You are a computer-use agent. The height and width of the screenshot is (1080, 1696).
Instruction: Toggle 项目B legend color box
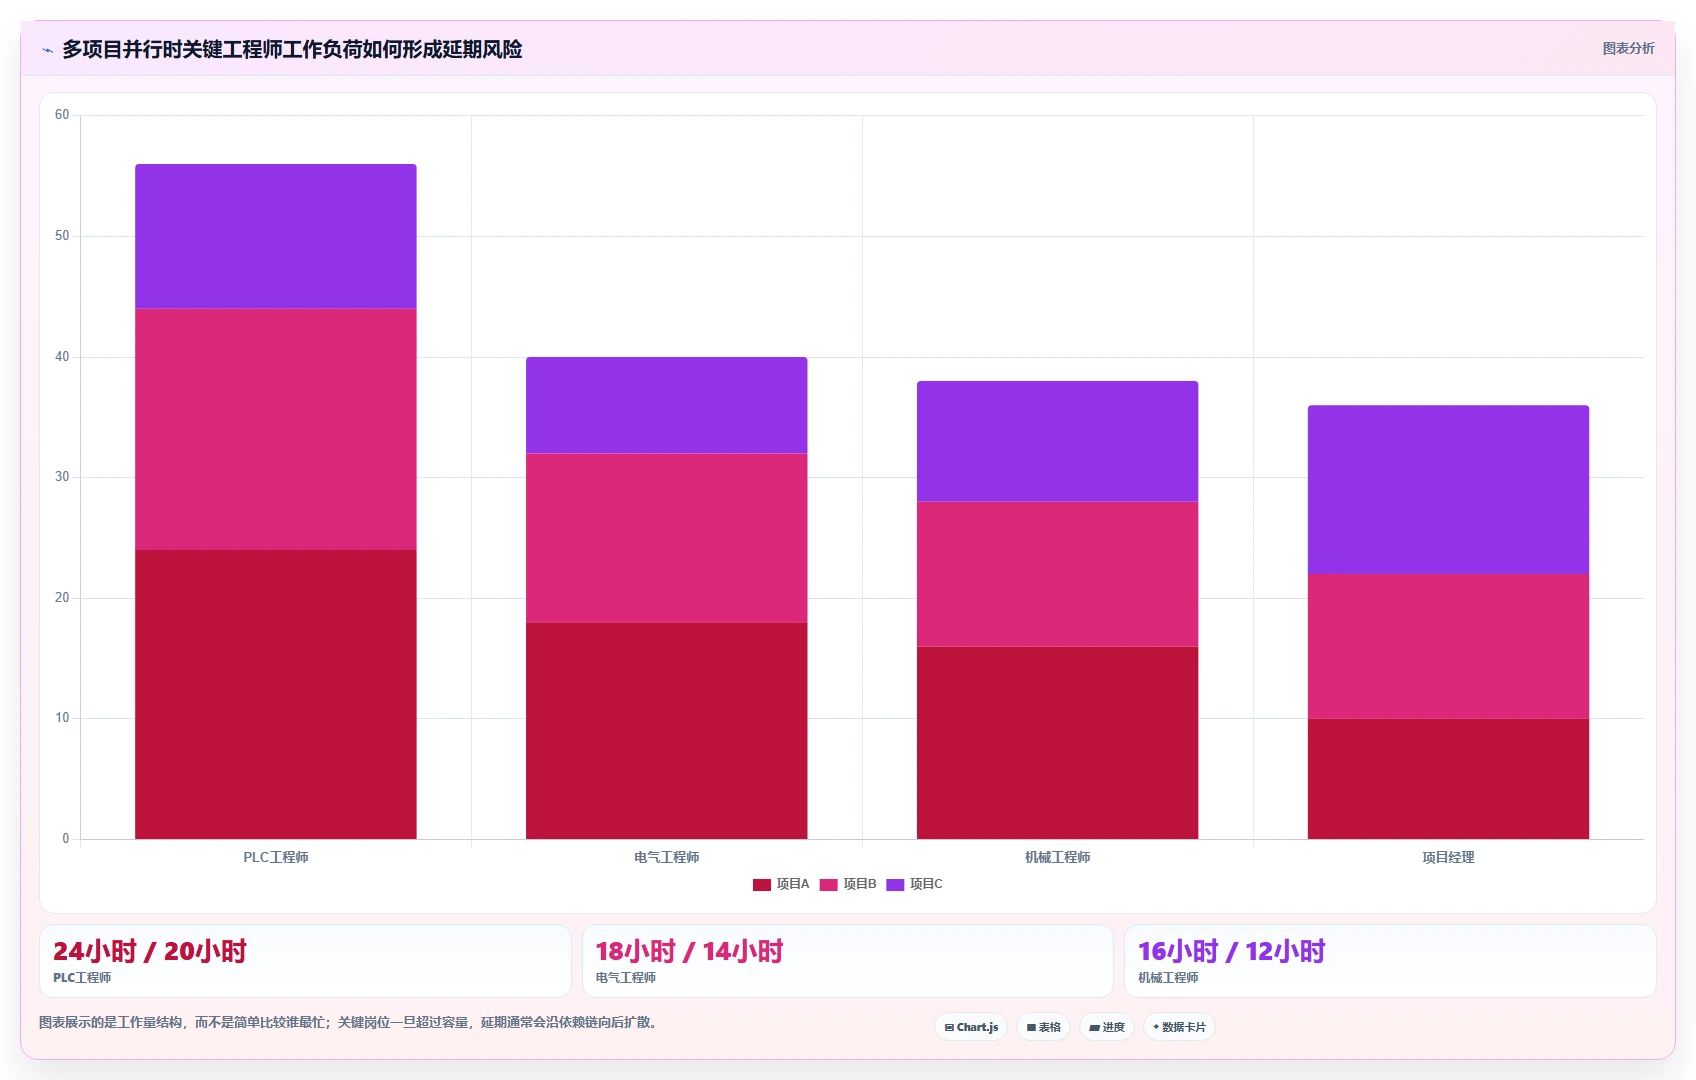click(x=828, y=884)
